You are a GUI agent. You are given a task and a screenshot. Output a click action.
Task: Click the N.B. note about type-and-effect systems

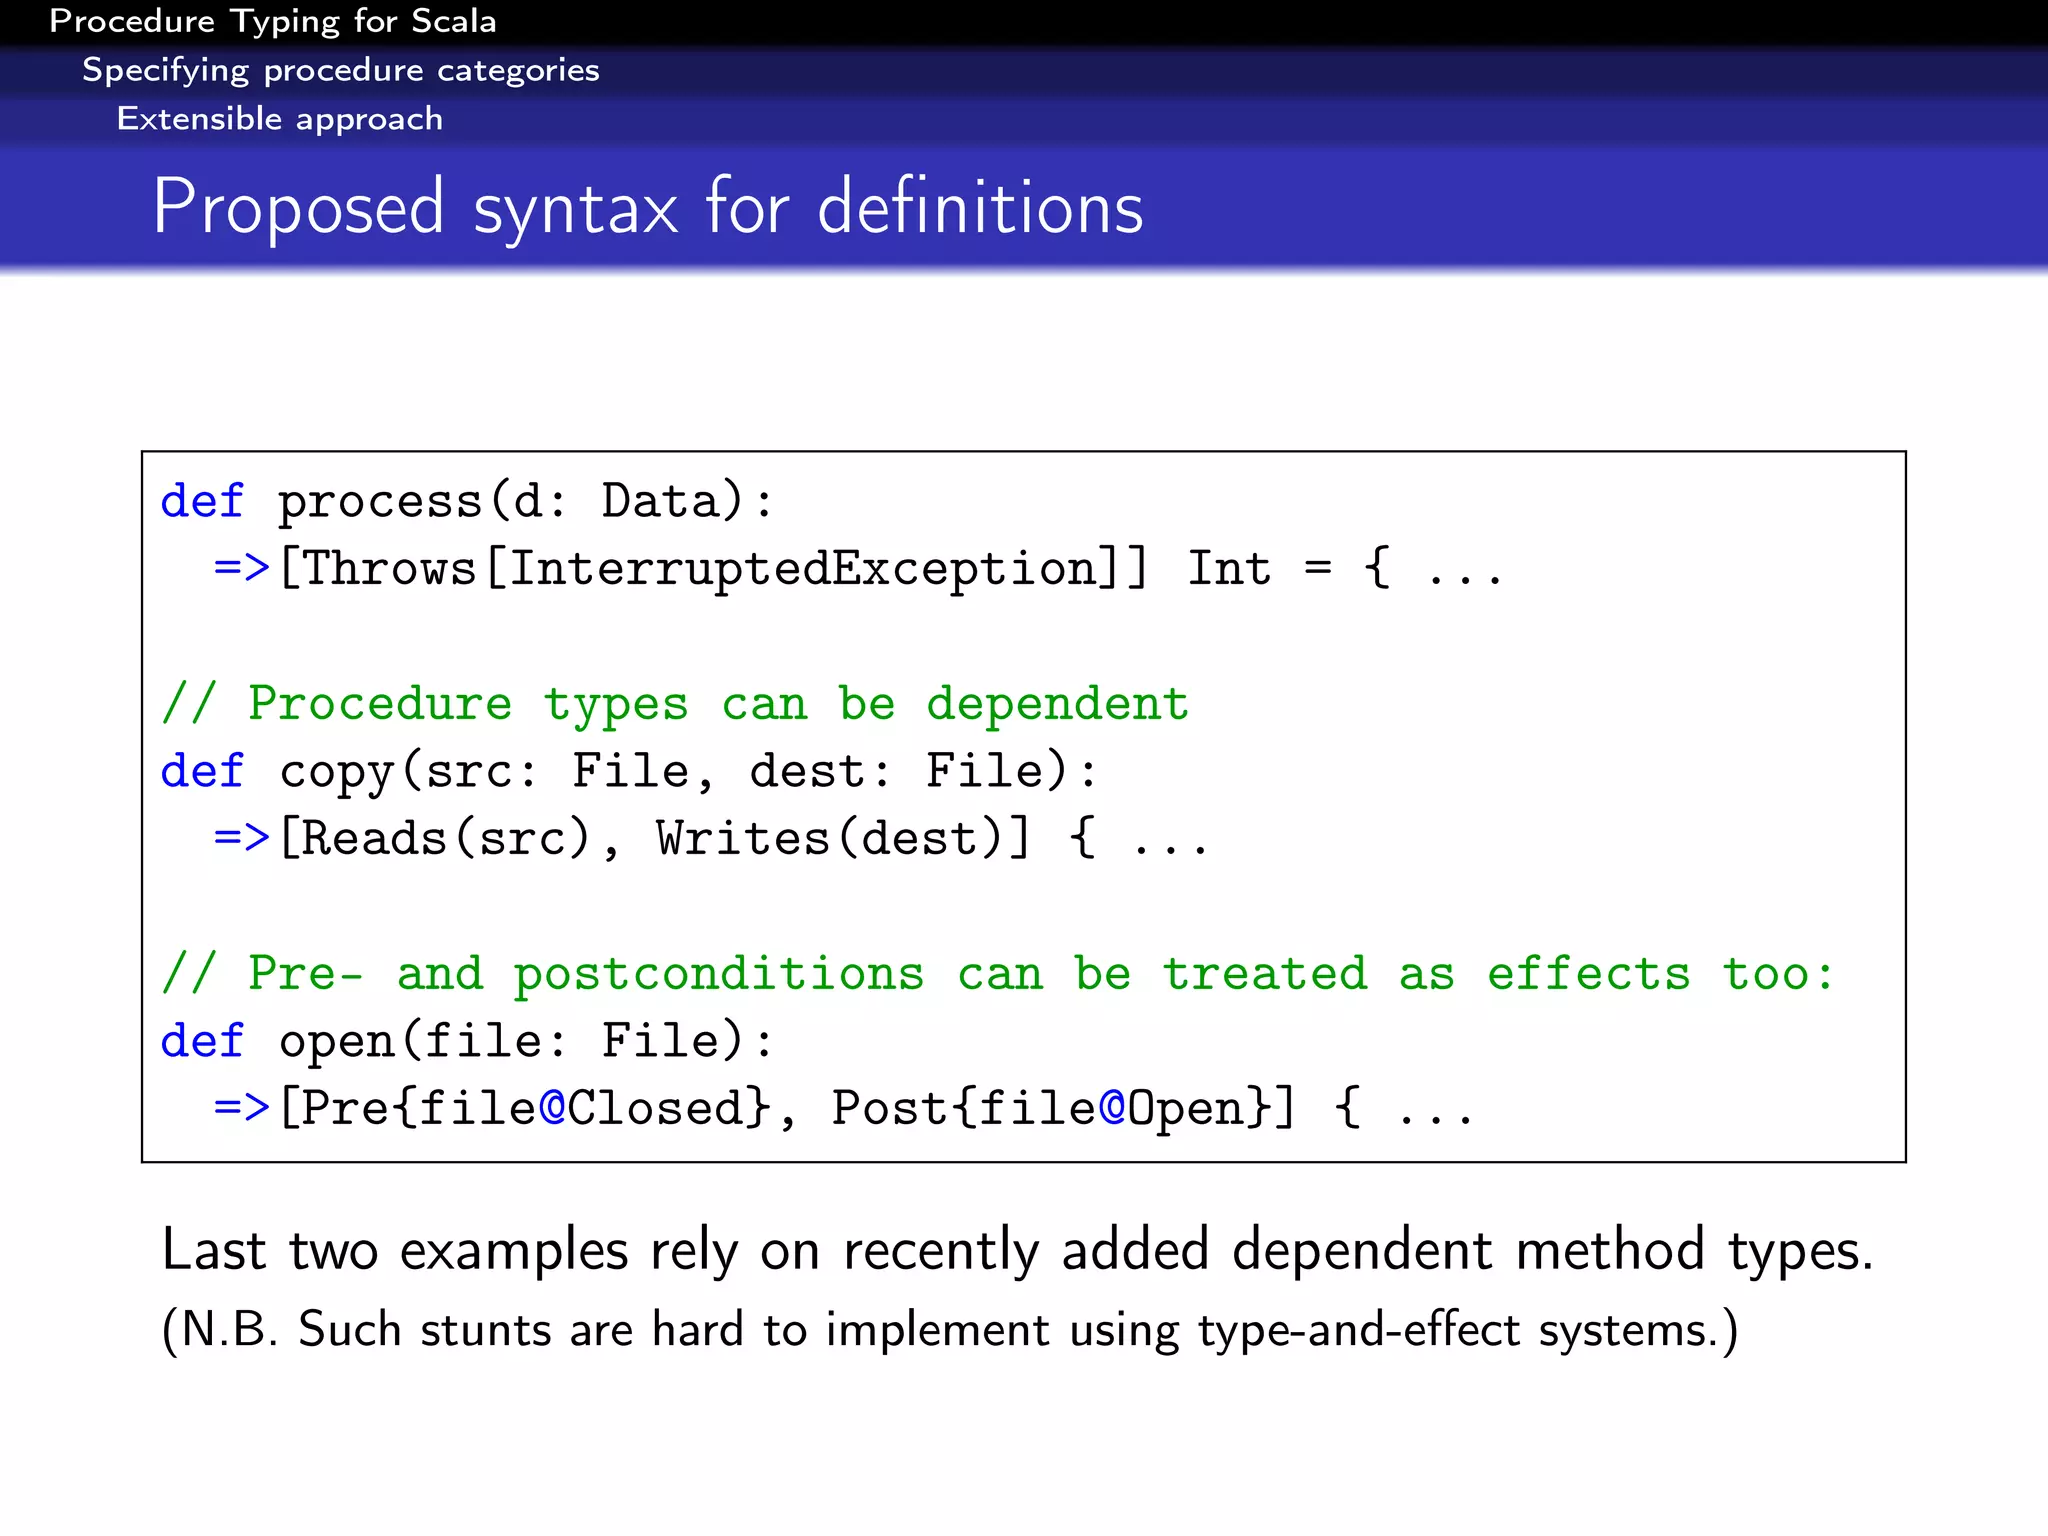[x=949, y=1330]
